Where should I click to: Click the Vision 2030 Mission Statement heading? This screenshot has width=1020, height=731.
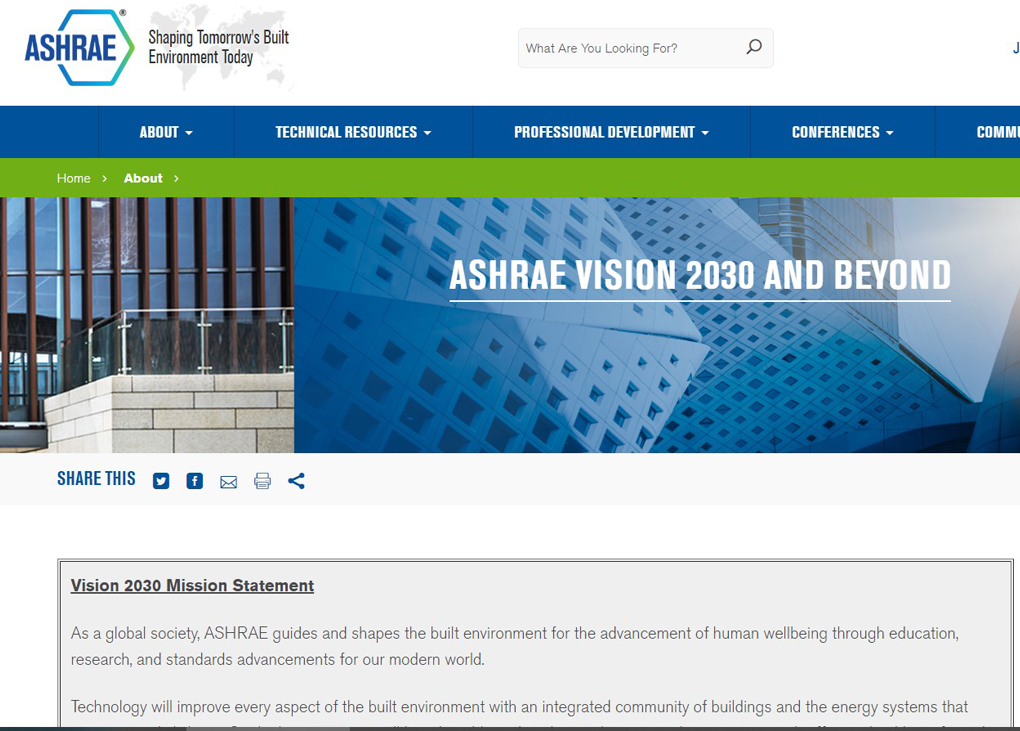pyautogui.click(x=193, y=585)
